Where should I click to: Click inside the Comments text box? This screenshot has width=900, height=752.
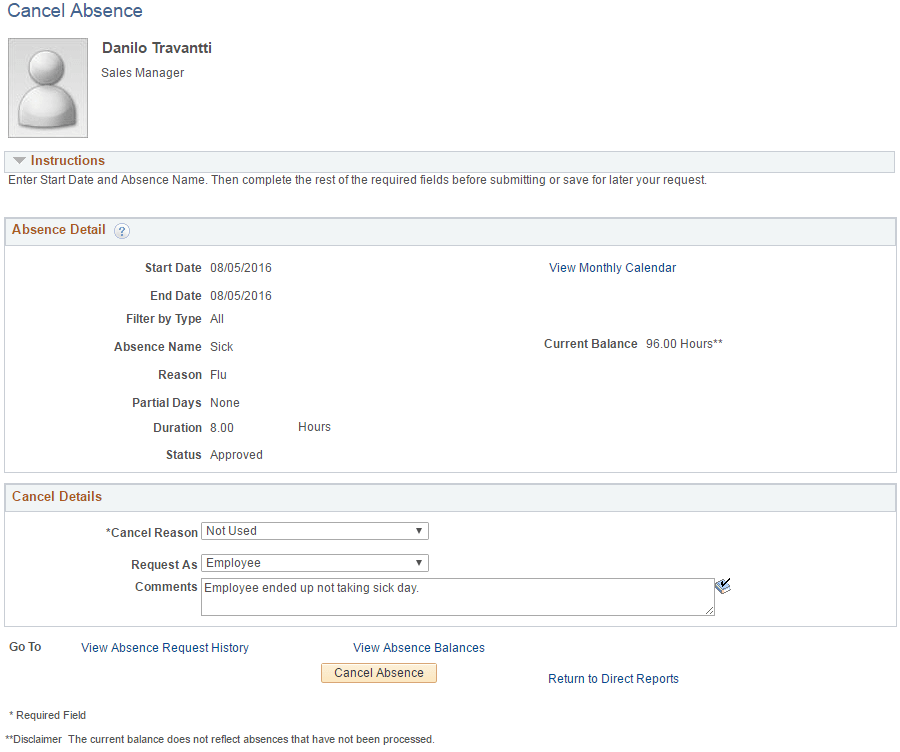(450, 590)
